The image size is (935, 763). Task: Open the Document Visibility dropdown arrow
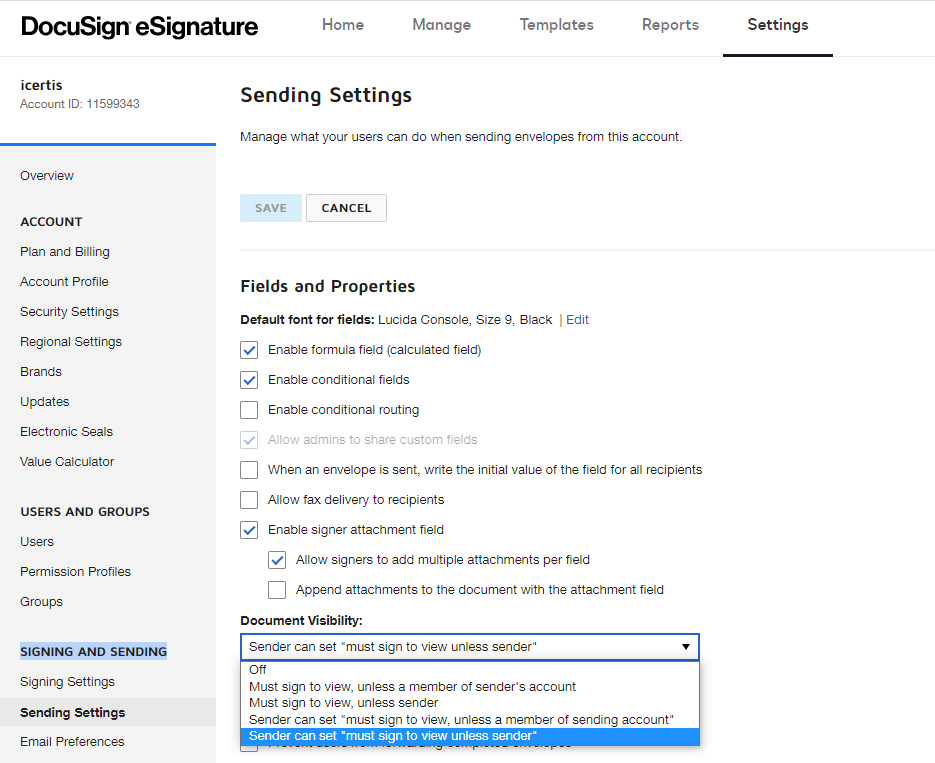(x=686, y=647)
